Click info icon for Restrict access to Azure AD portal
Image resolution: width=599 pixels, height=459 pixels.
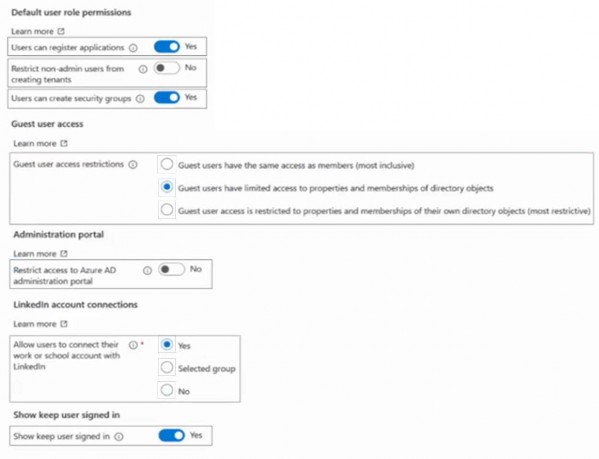[x=147, y=271]
